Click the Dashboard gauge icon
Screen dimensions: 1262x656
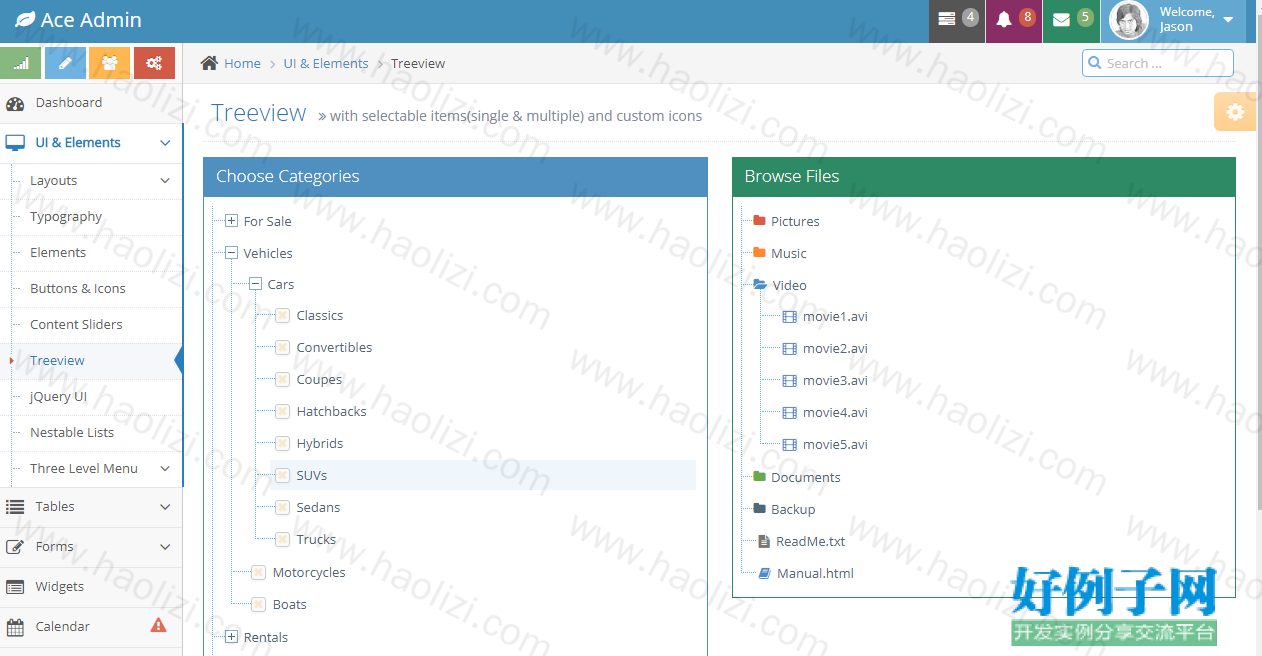coord(15,103)
